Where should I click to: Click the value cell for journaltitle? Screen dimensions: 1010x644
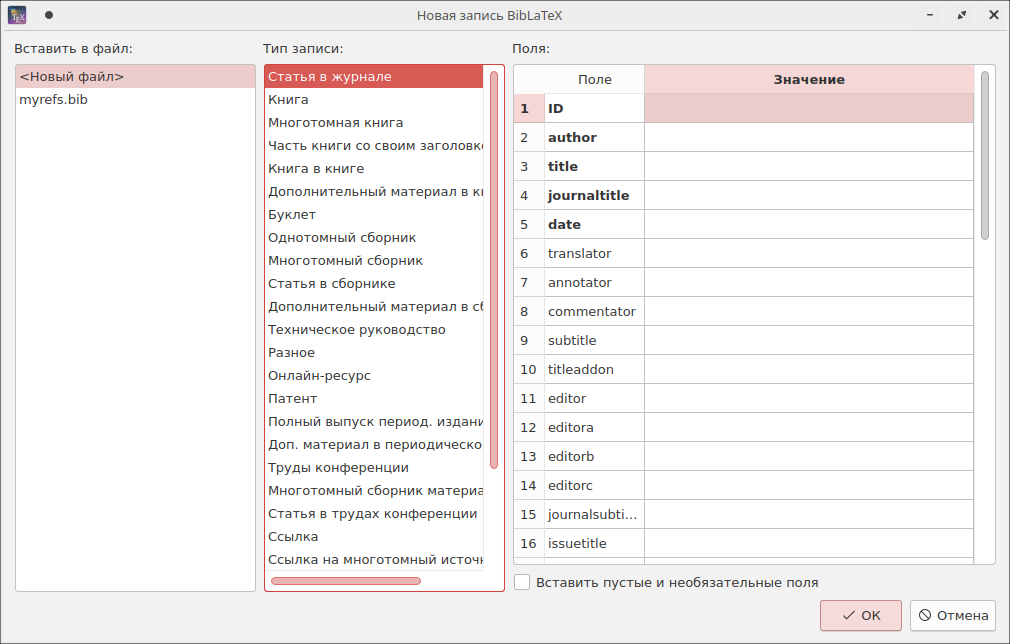coord(809,195)
